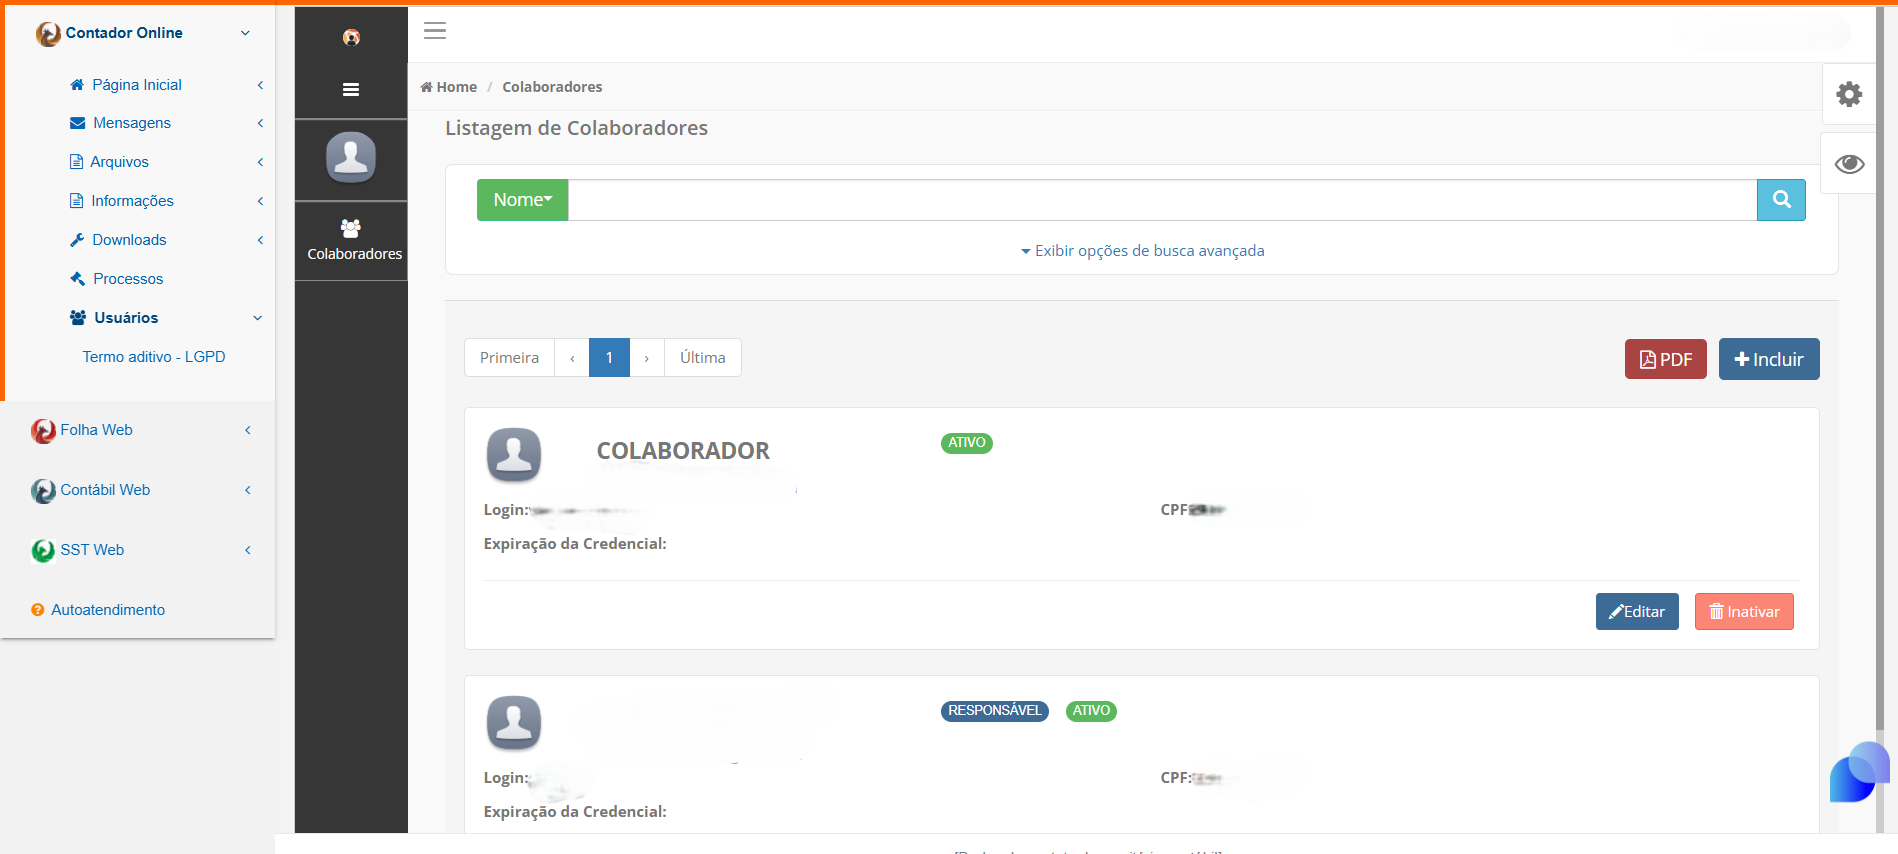Export the list as PDF
1898x854 pixels.
click(1666, 360)
